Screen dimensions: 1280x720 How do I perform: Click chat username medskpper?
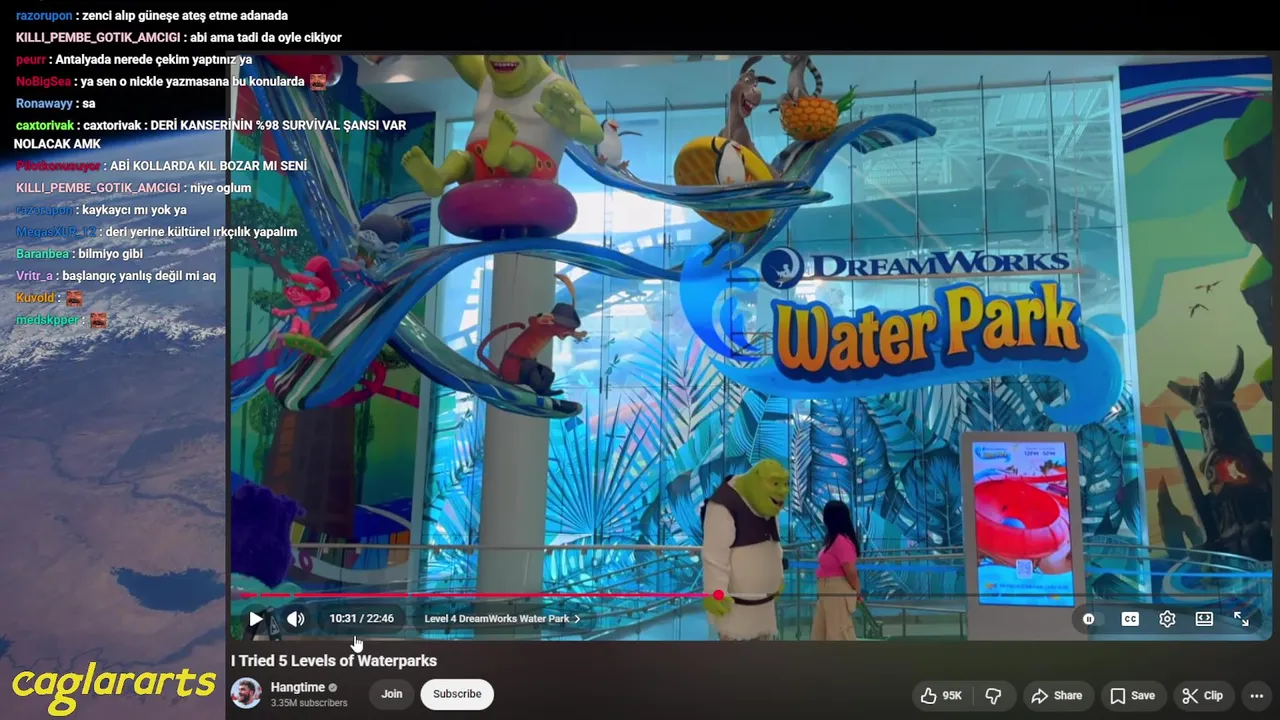click(48, 320)
